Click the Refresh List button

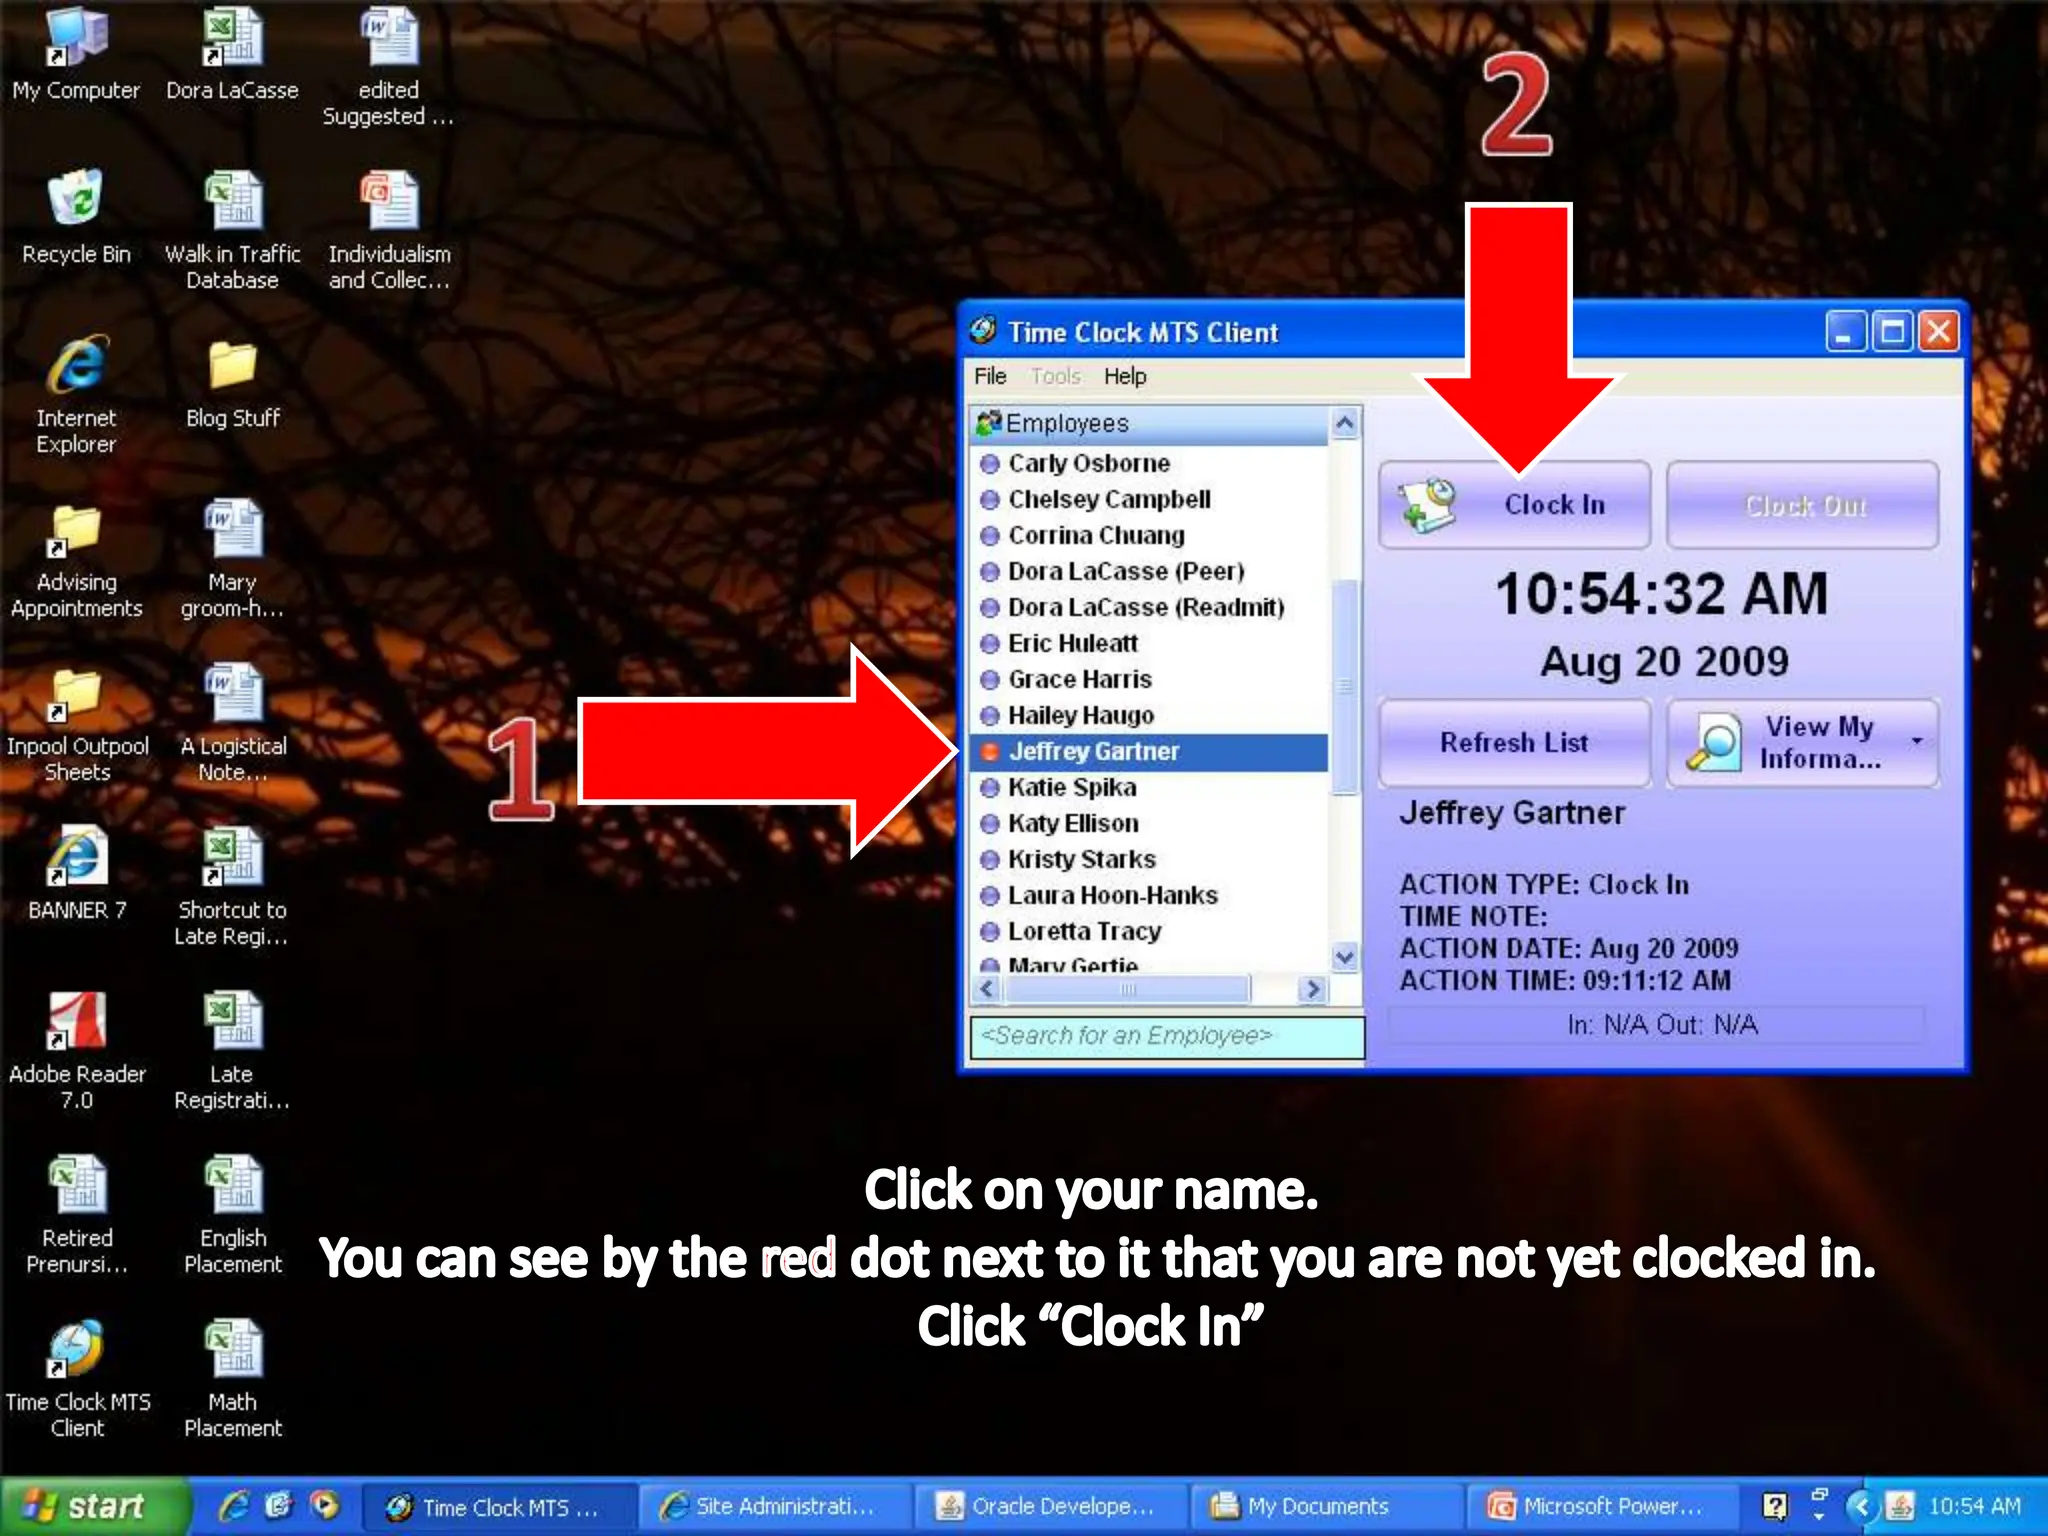pos(1513,743)
